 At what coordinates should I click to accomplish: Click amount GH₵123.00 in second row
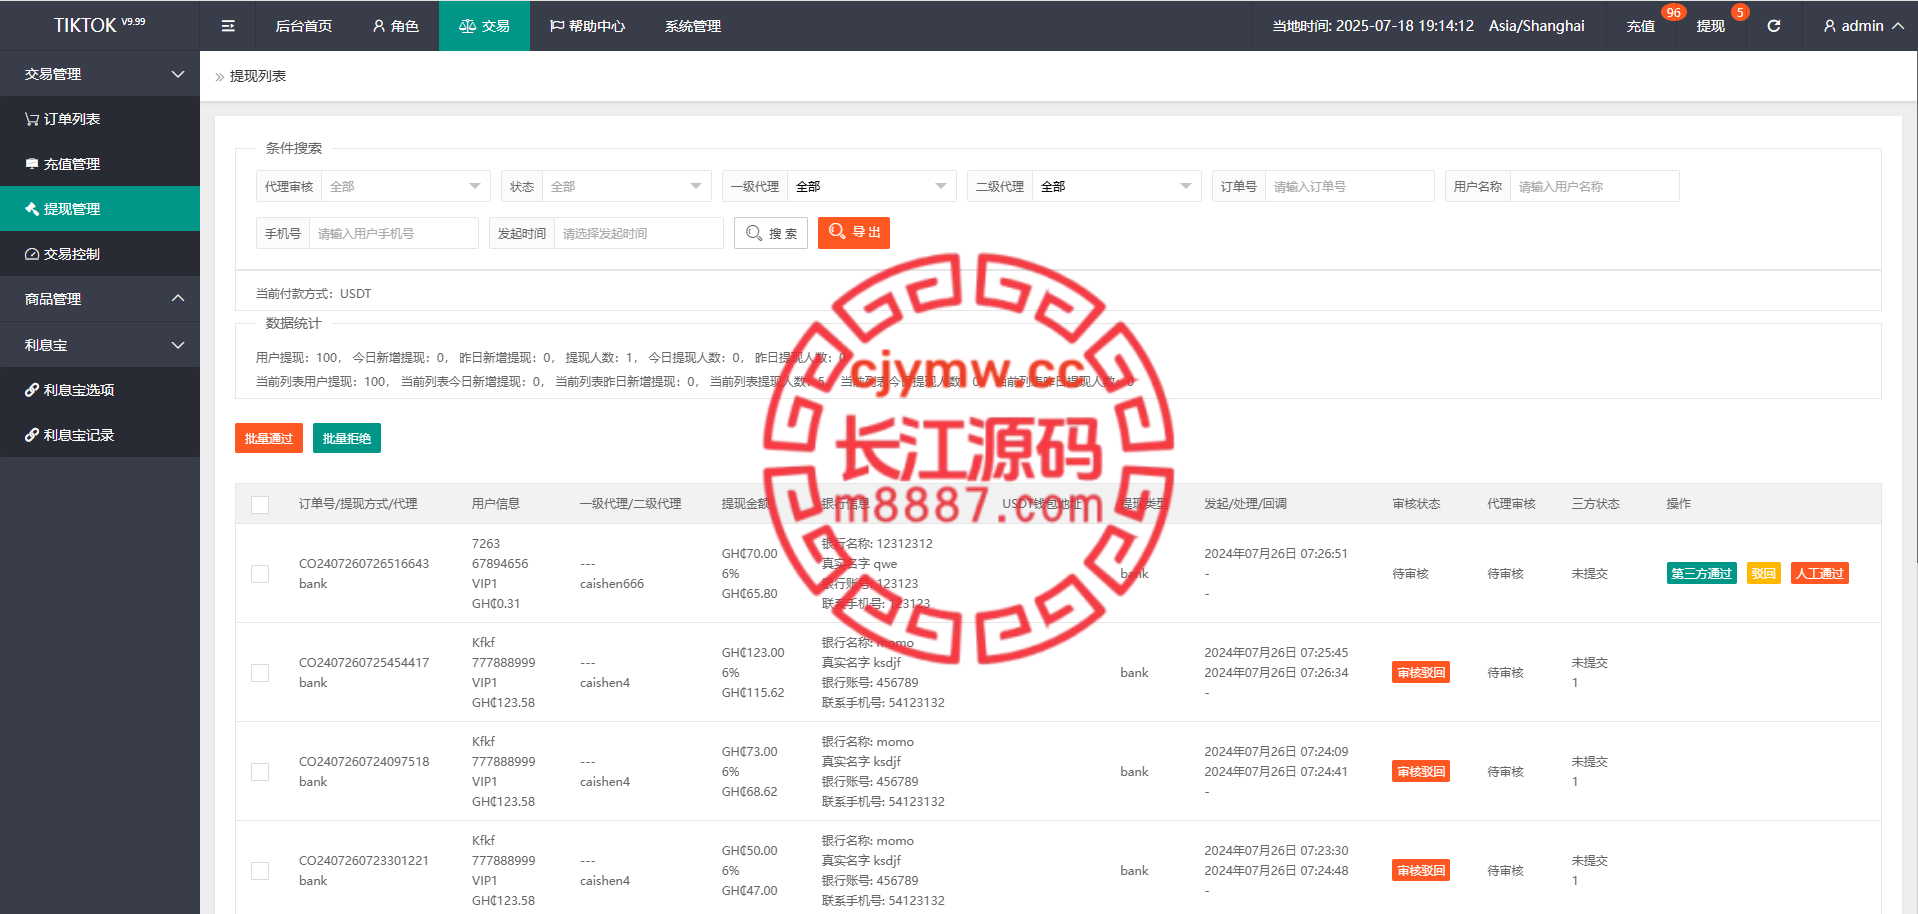coord(753,653)
